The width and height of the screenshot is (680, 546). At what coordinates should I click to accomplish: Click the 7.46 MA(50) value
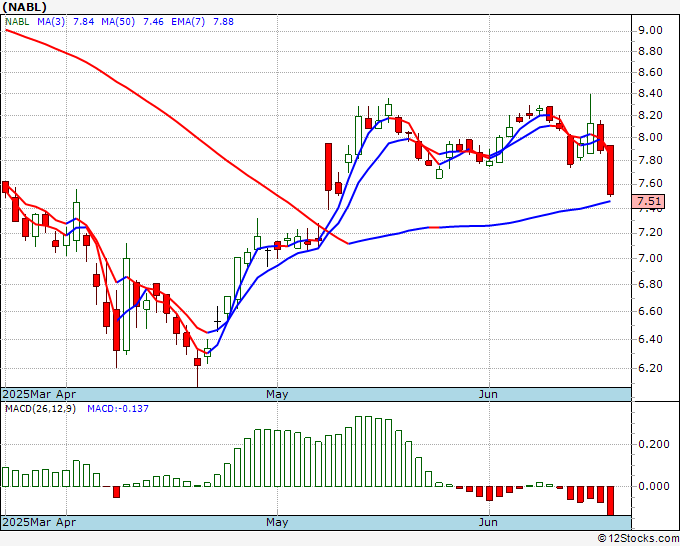pos(153,22)
